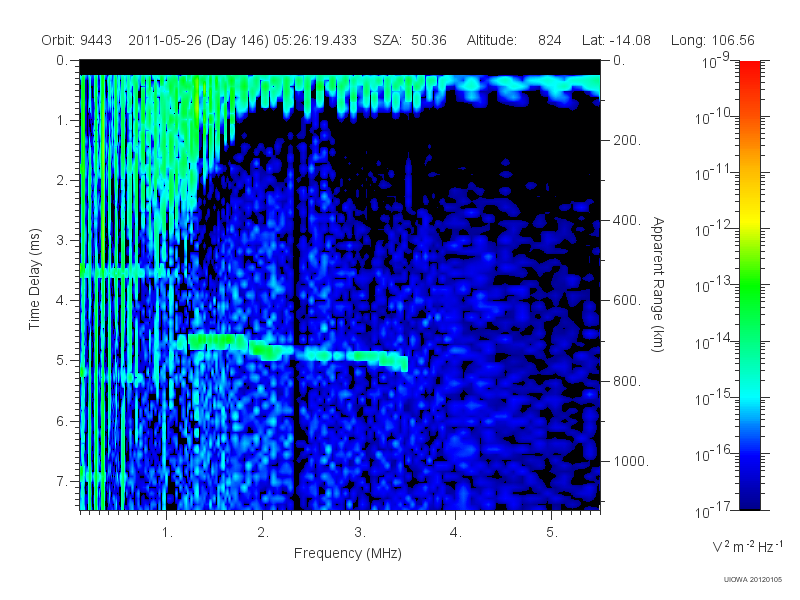Click the '4.' frequency axis tick label

point(456,533)
